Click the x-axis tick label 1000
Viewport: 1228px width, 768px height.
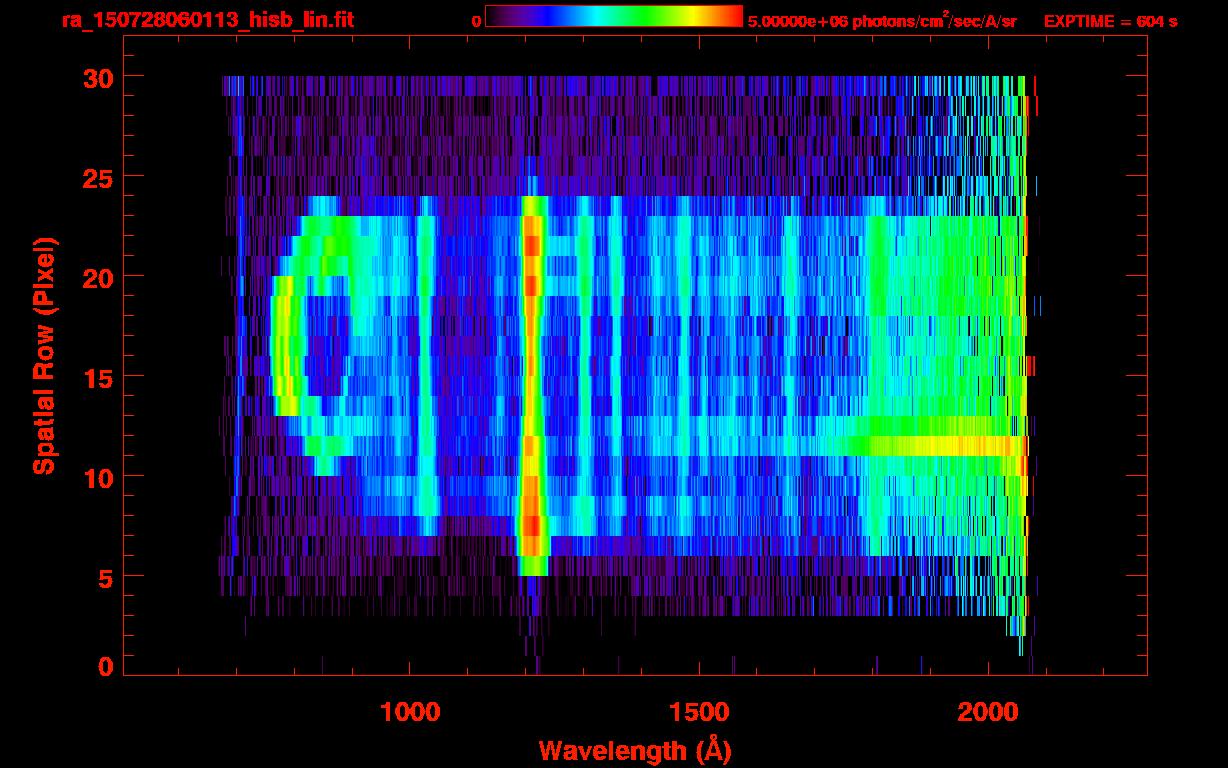410,712
